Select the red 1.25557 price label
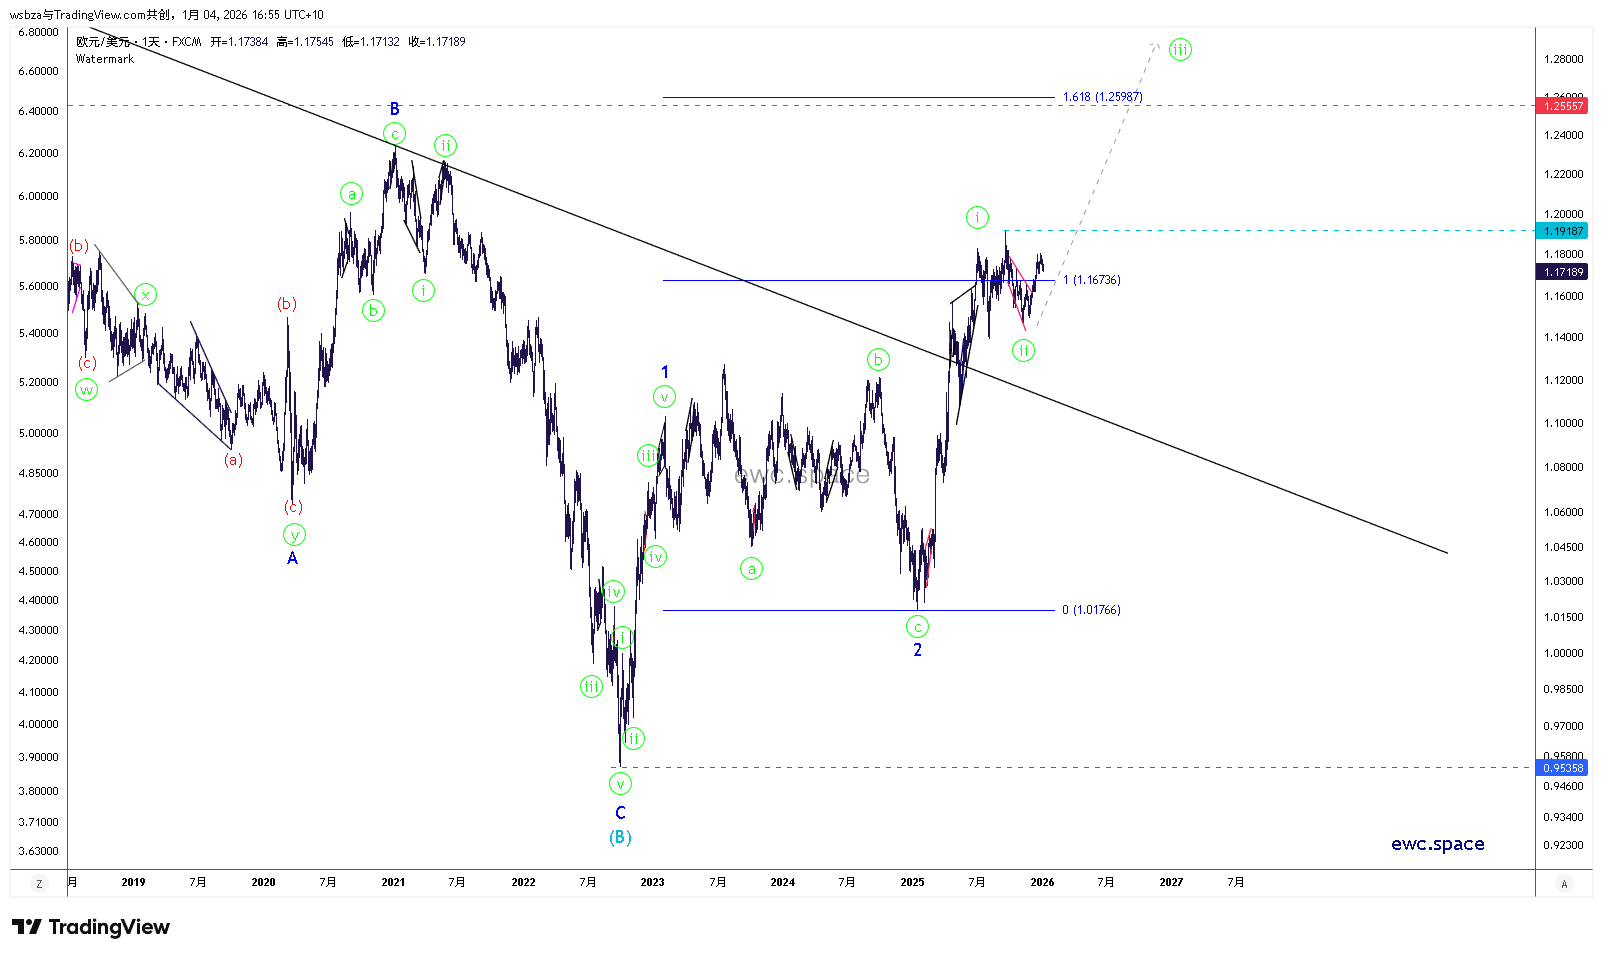 (1563, 106)
